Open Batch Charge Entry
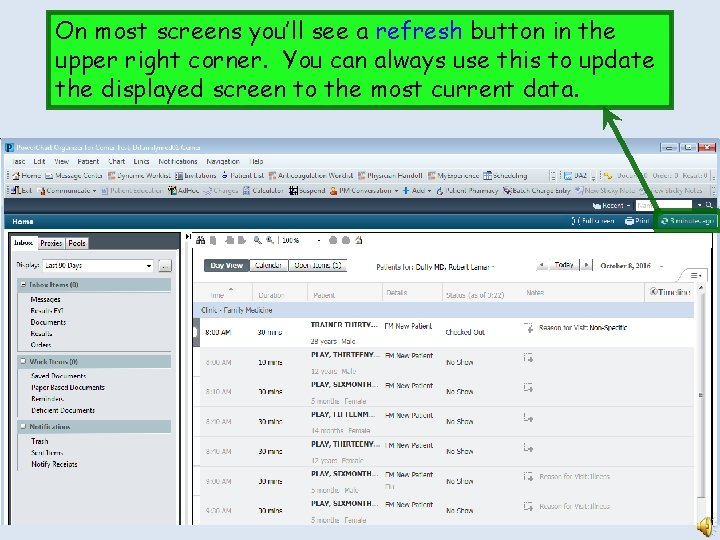 pos(536,190)
